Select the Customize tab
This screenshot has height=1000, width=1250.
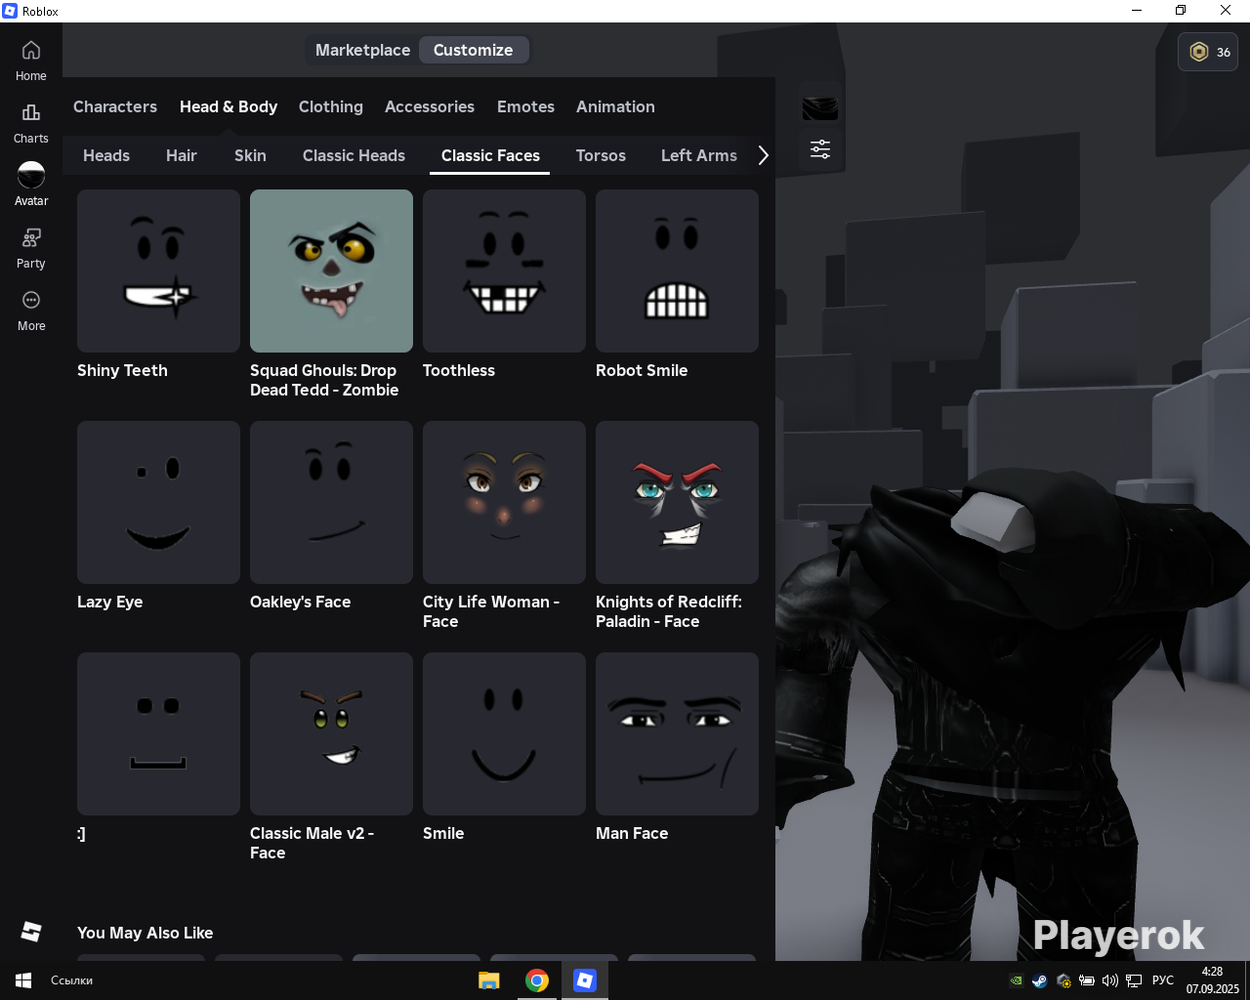(x=473, y=50)
